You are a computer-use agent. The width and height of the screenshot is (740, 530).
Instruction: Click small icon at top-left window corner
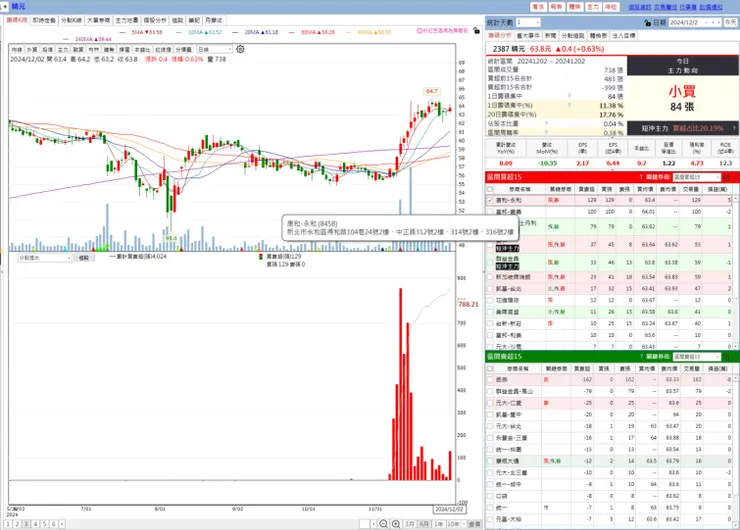[4, 7]
